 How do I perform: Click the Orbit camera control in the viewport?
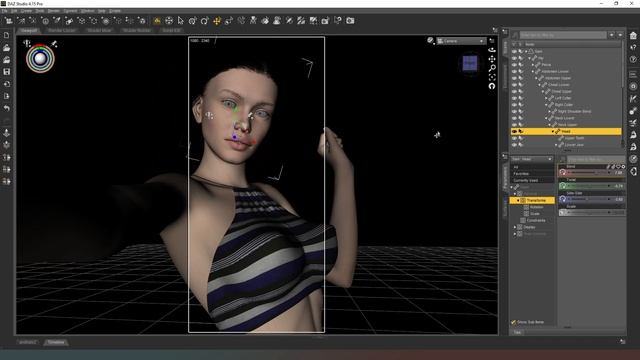492,50
